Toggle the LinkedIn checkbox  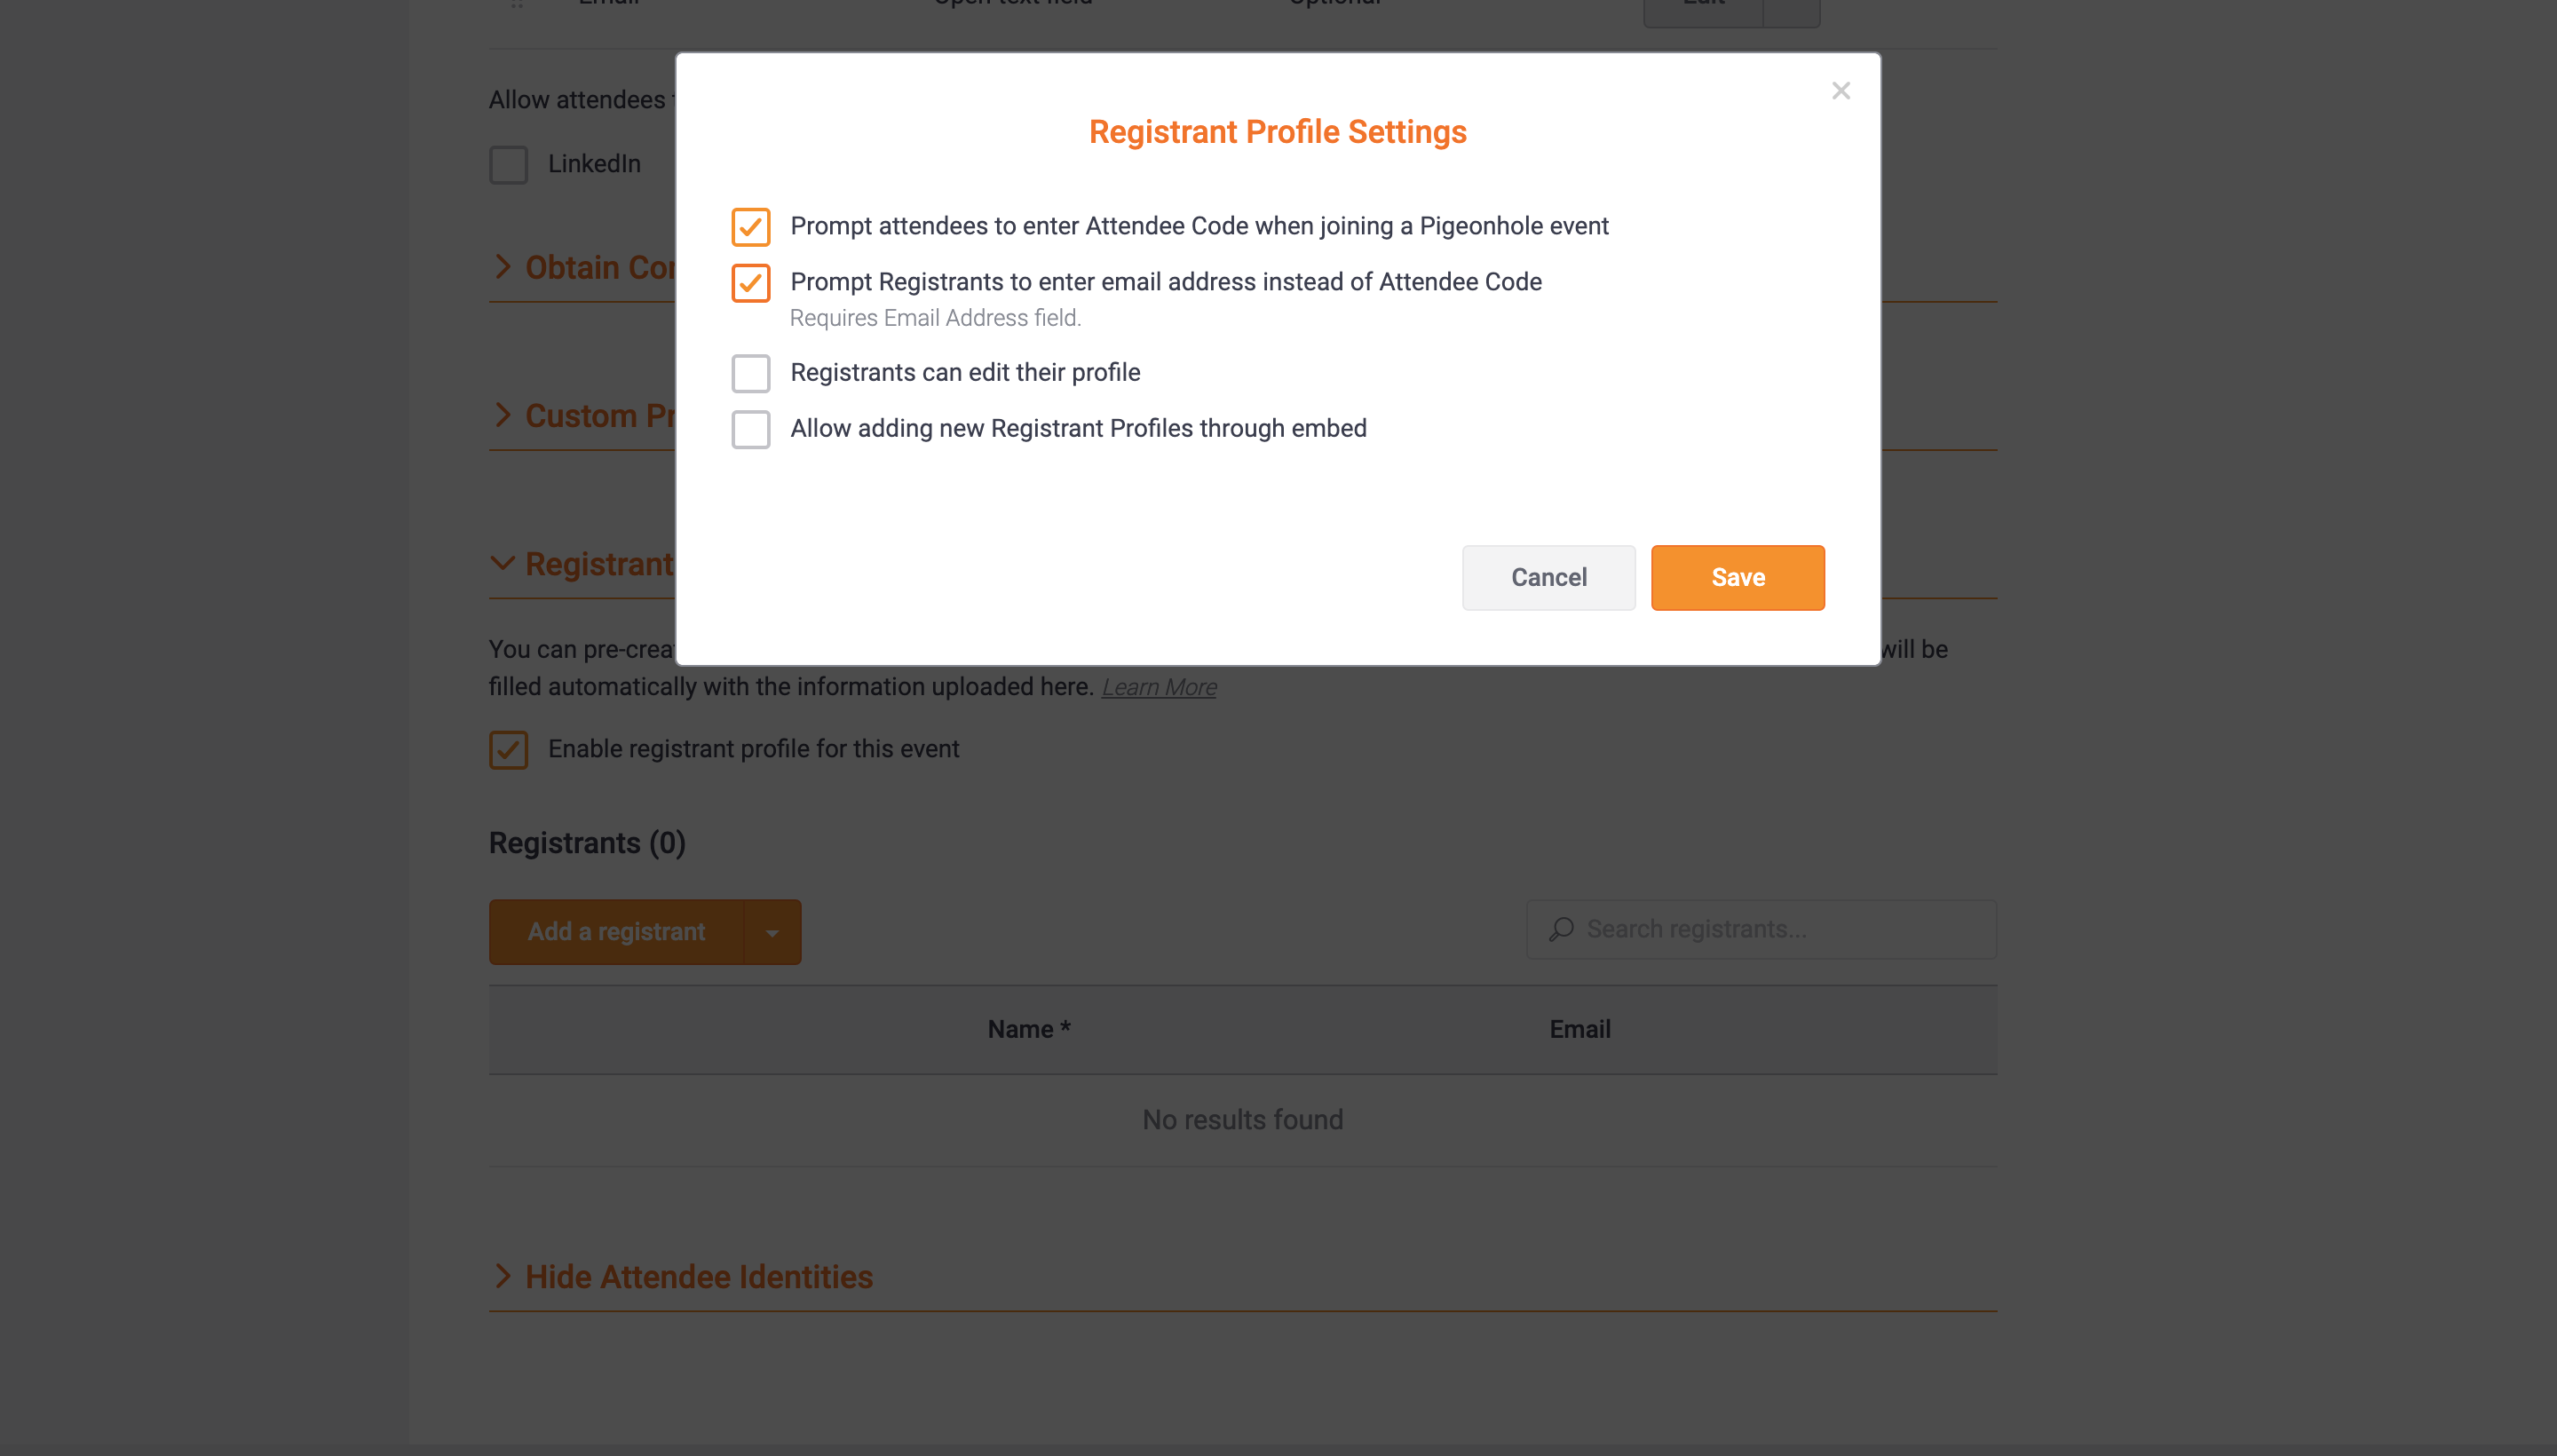pyautogui.click(x=508, y=165)
